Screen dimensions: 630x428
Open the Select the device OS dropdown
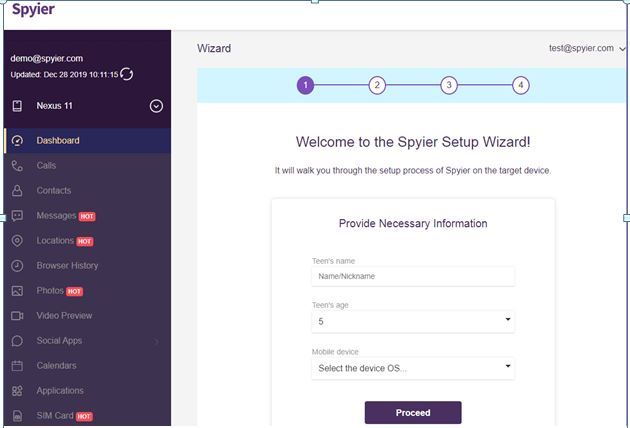pyautogui.click(x=413, y=368)
